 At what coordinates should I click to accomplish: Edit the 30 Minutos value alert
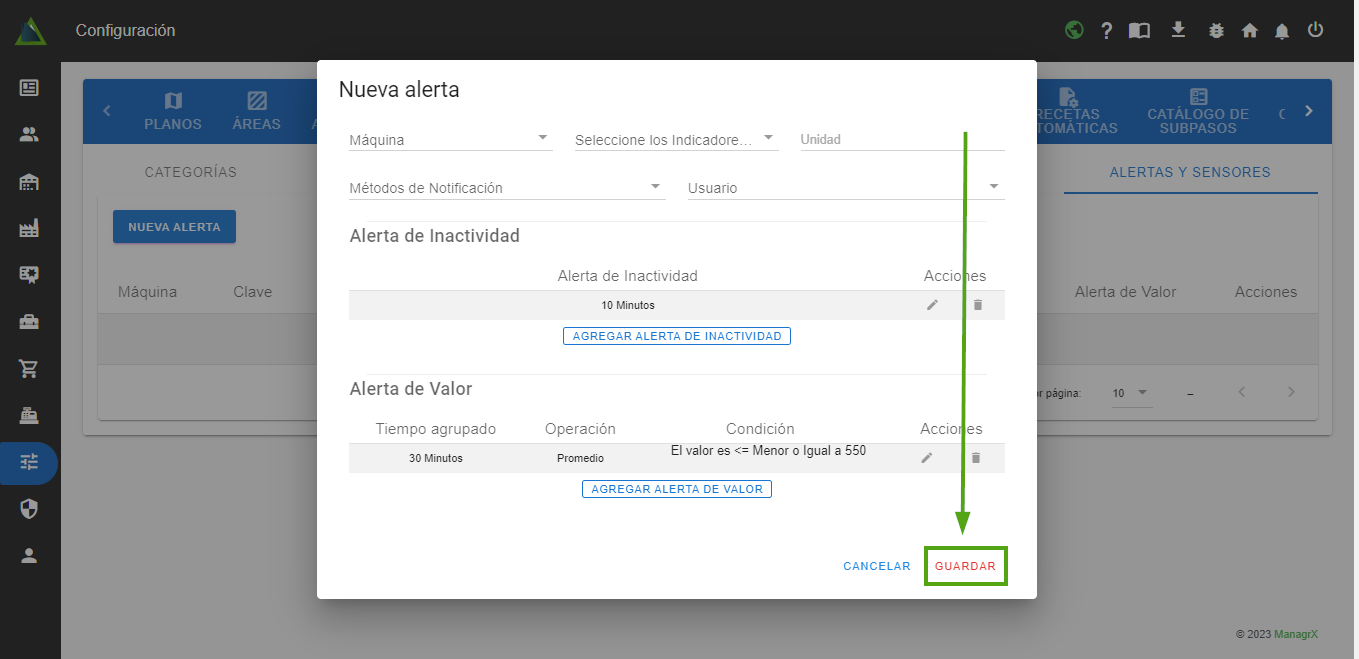tap(927, 458)
